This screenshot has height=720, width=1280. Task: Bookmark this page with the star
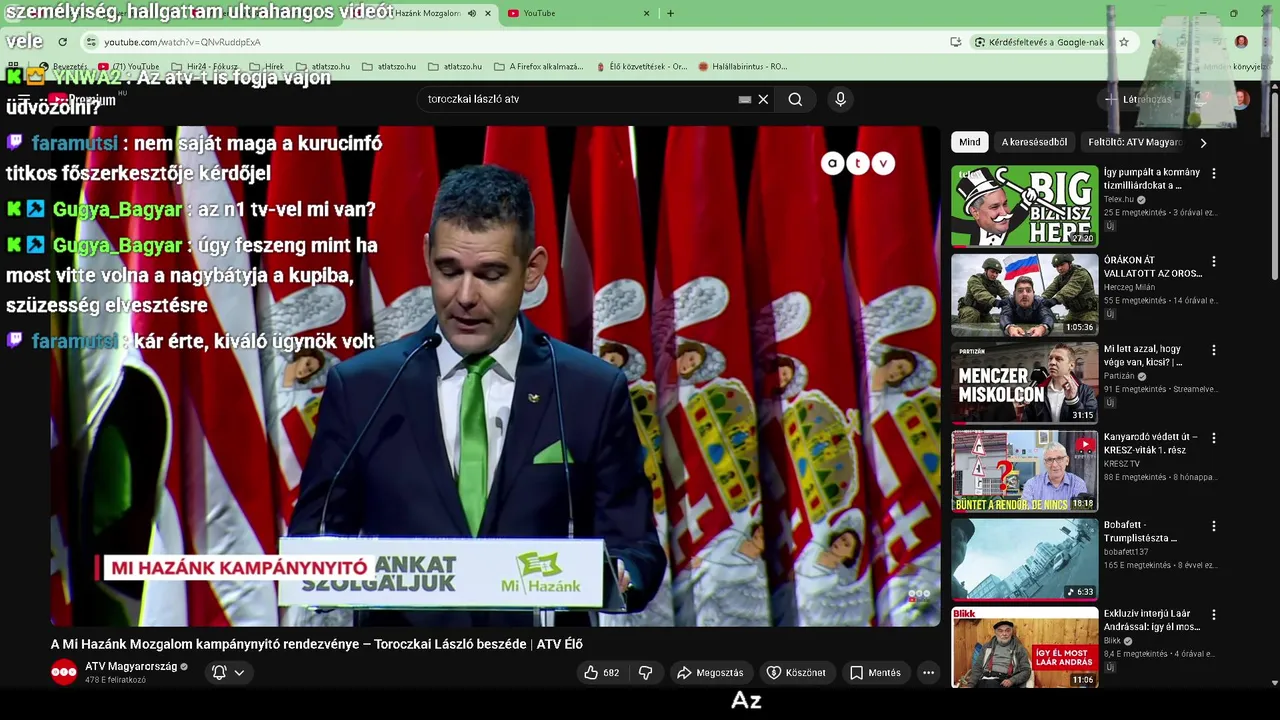tap(1124, 42)
